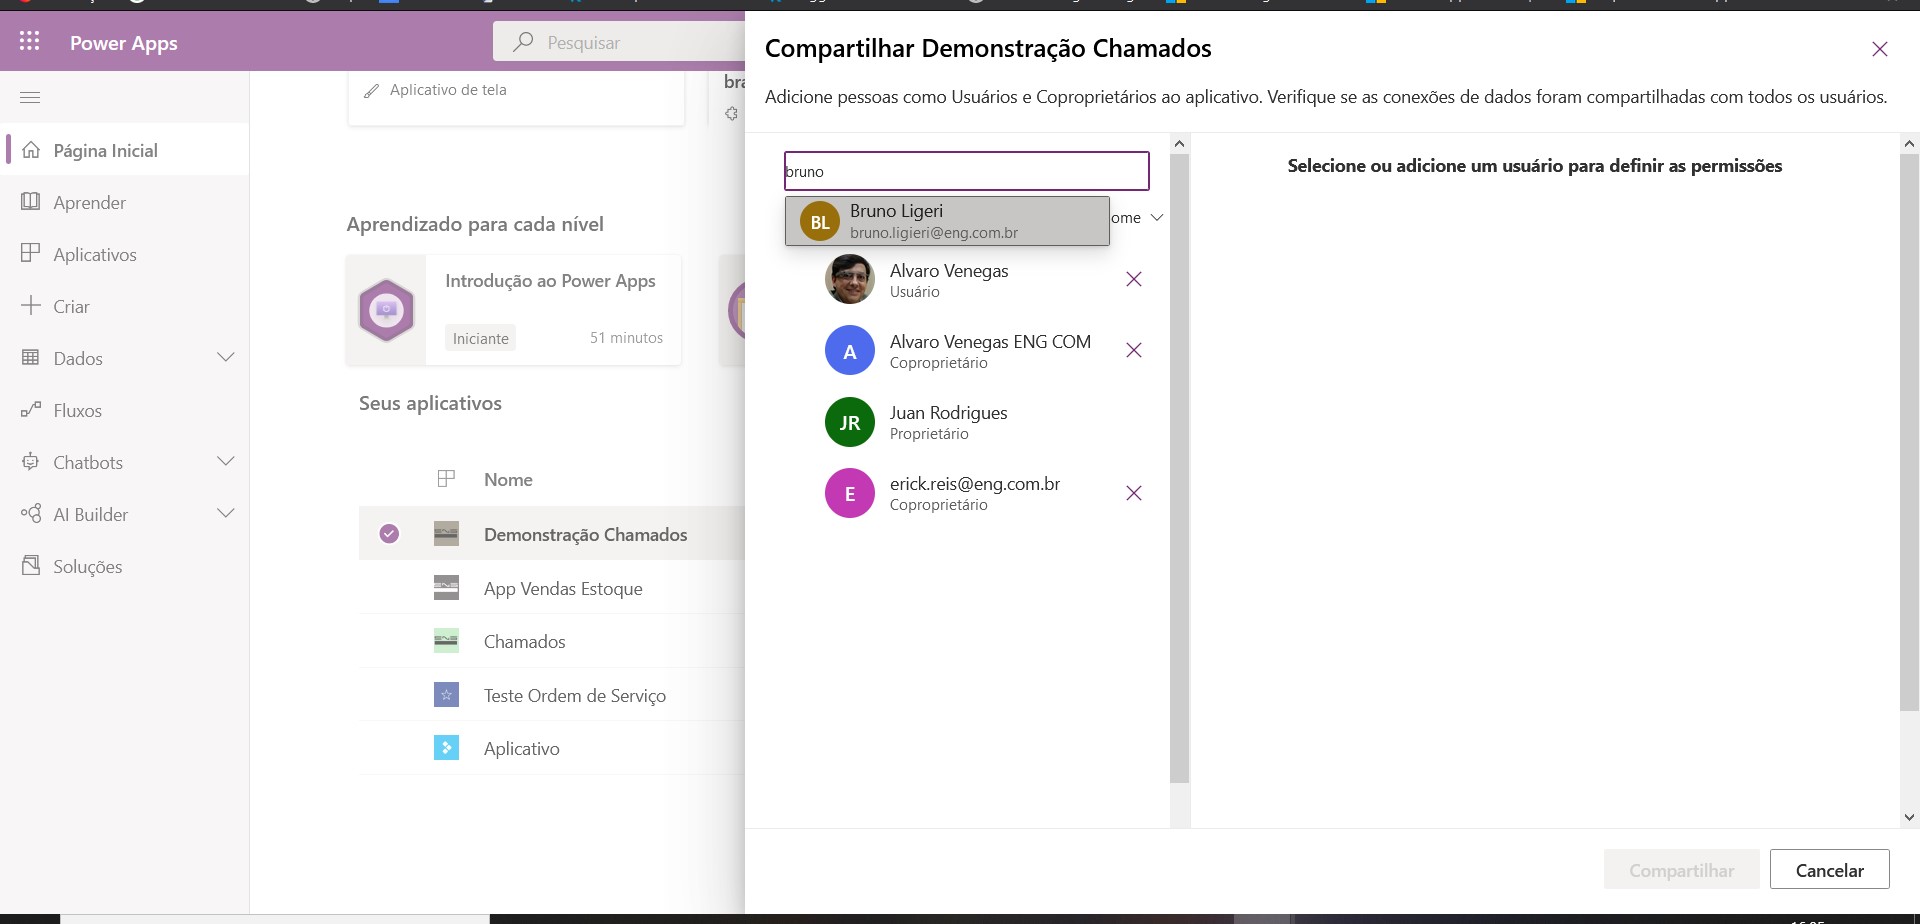
Task: Open Página Inicial in sidebar
Action: click(x=124, y=150)
